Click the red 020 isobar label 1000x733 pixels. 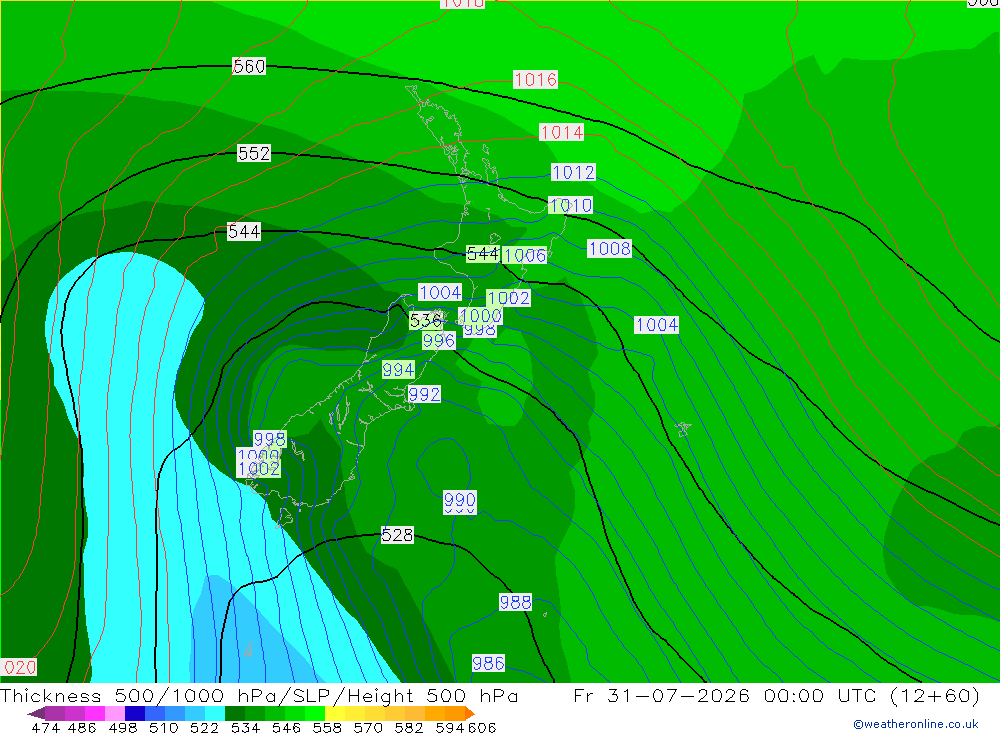coord(18,667)
